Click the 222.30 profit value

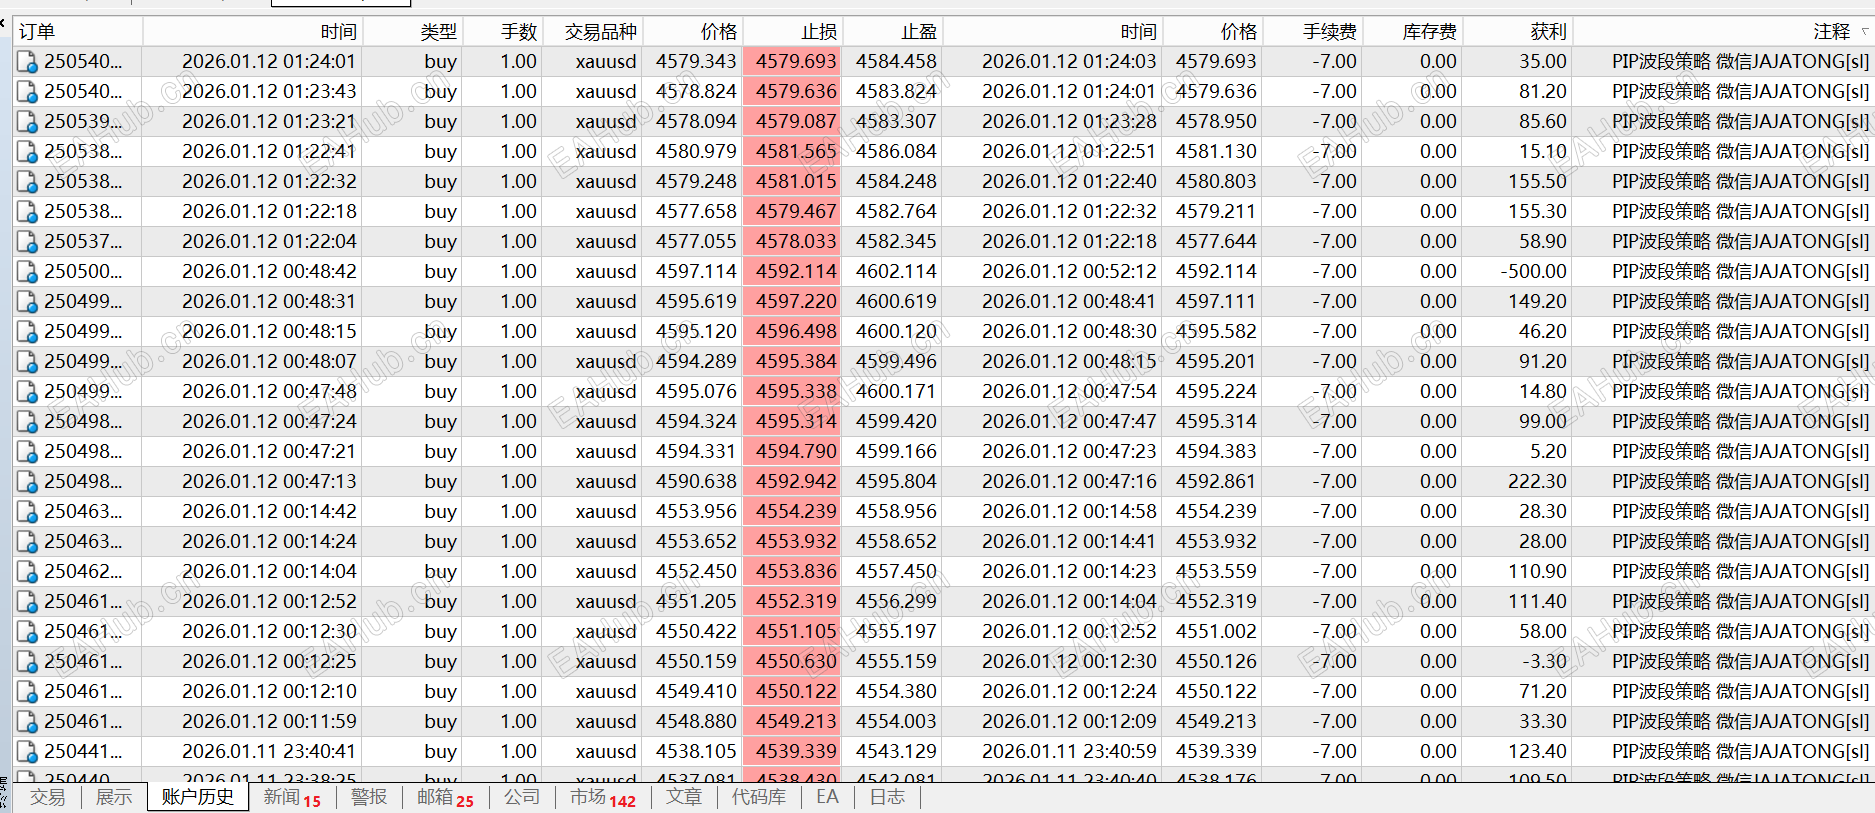coord(1537,482)
